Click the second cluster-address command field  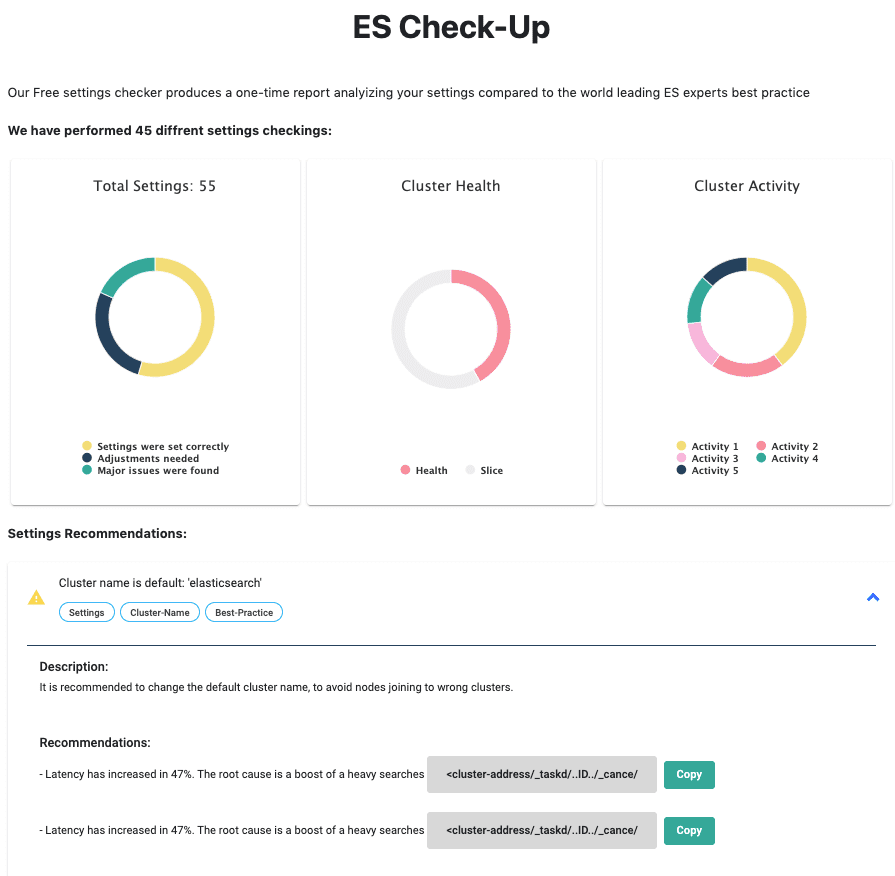tap(542, 830)
